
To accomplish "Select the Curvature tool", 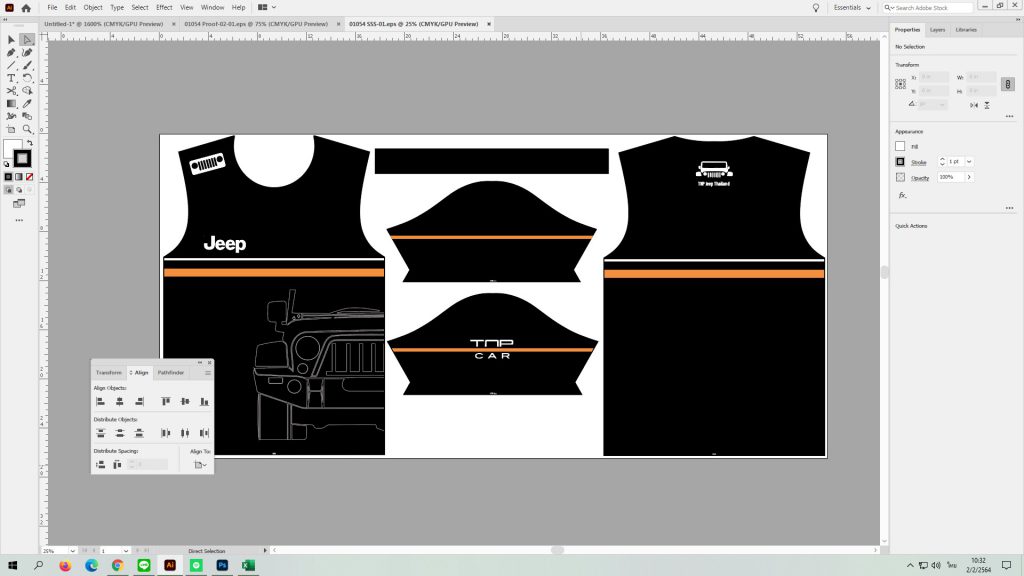I will (x=27, y=52).
